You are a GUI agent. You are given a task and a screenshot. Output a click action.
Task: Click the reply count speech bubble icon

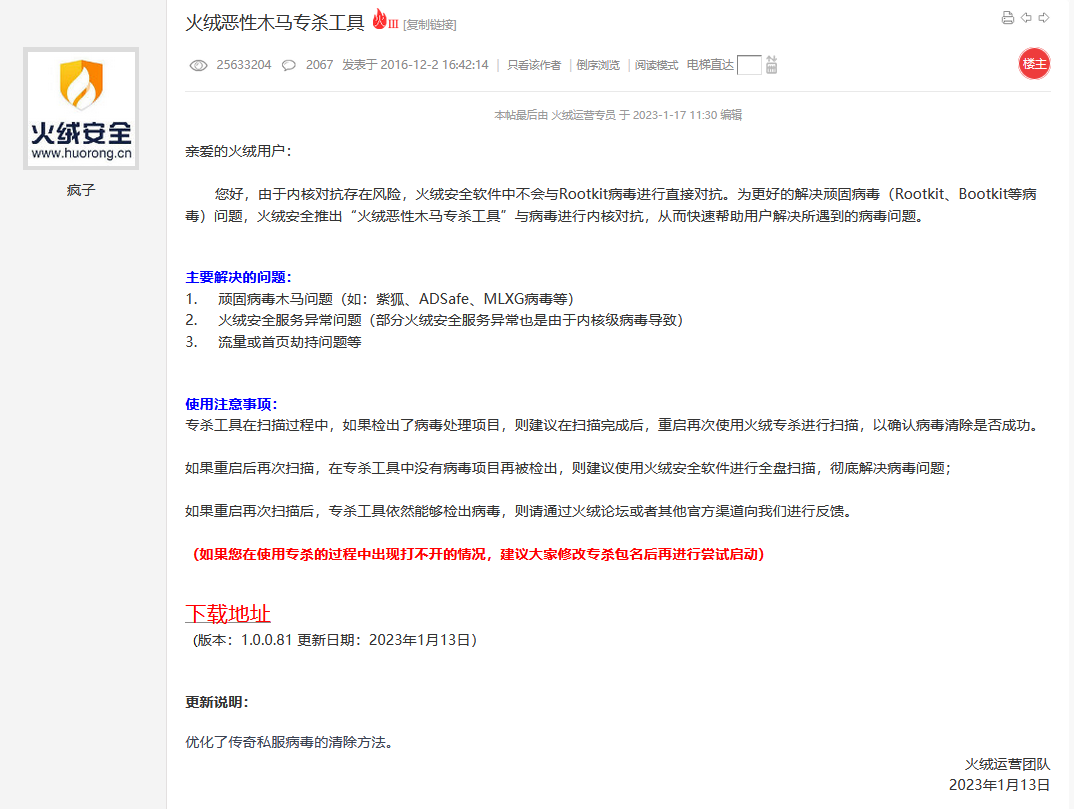coord(288,65)
